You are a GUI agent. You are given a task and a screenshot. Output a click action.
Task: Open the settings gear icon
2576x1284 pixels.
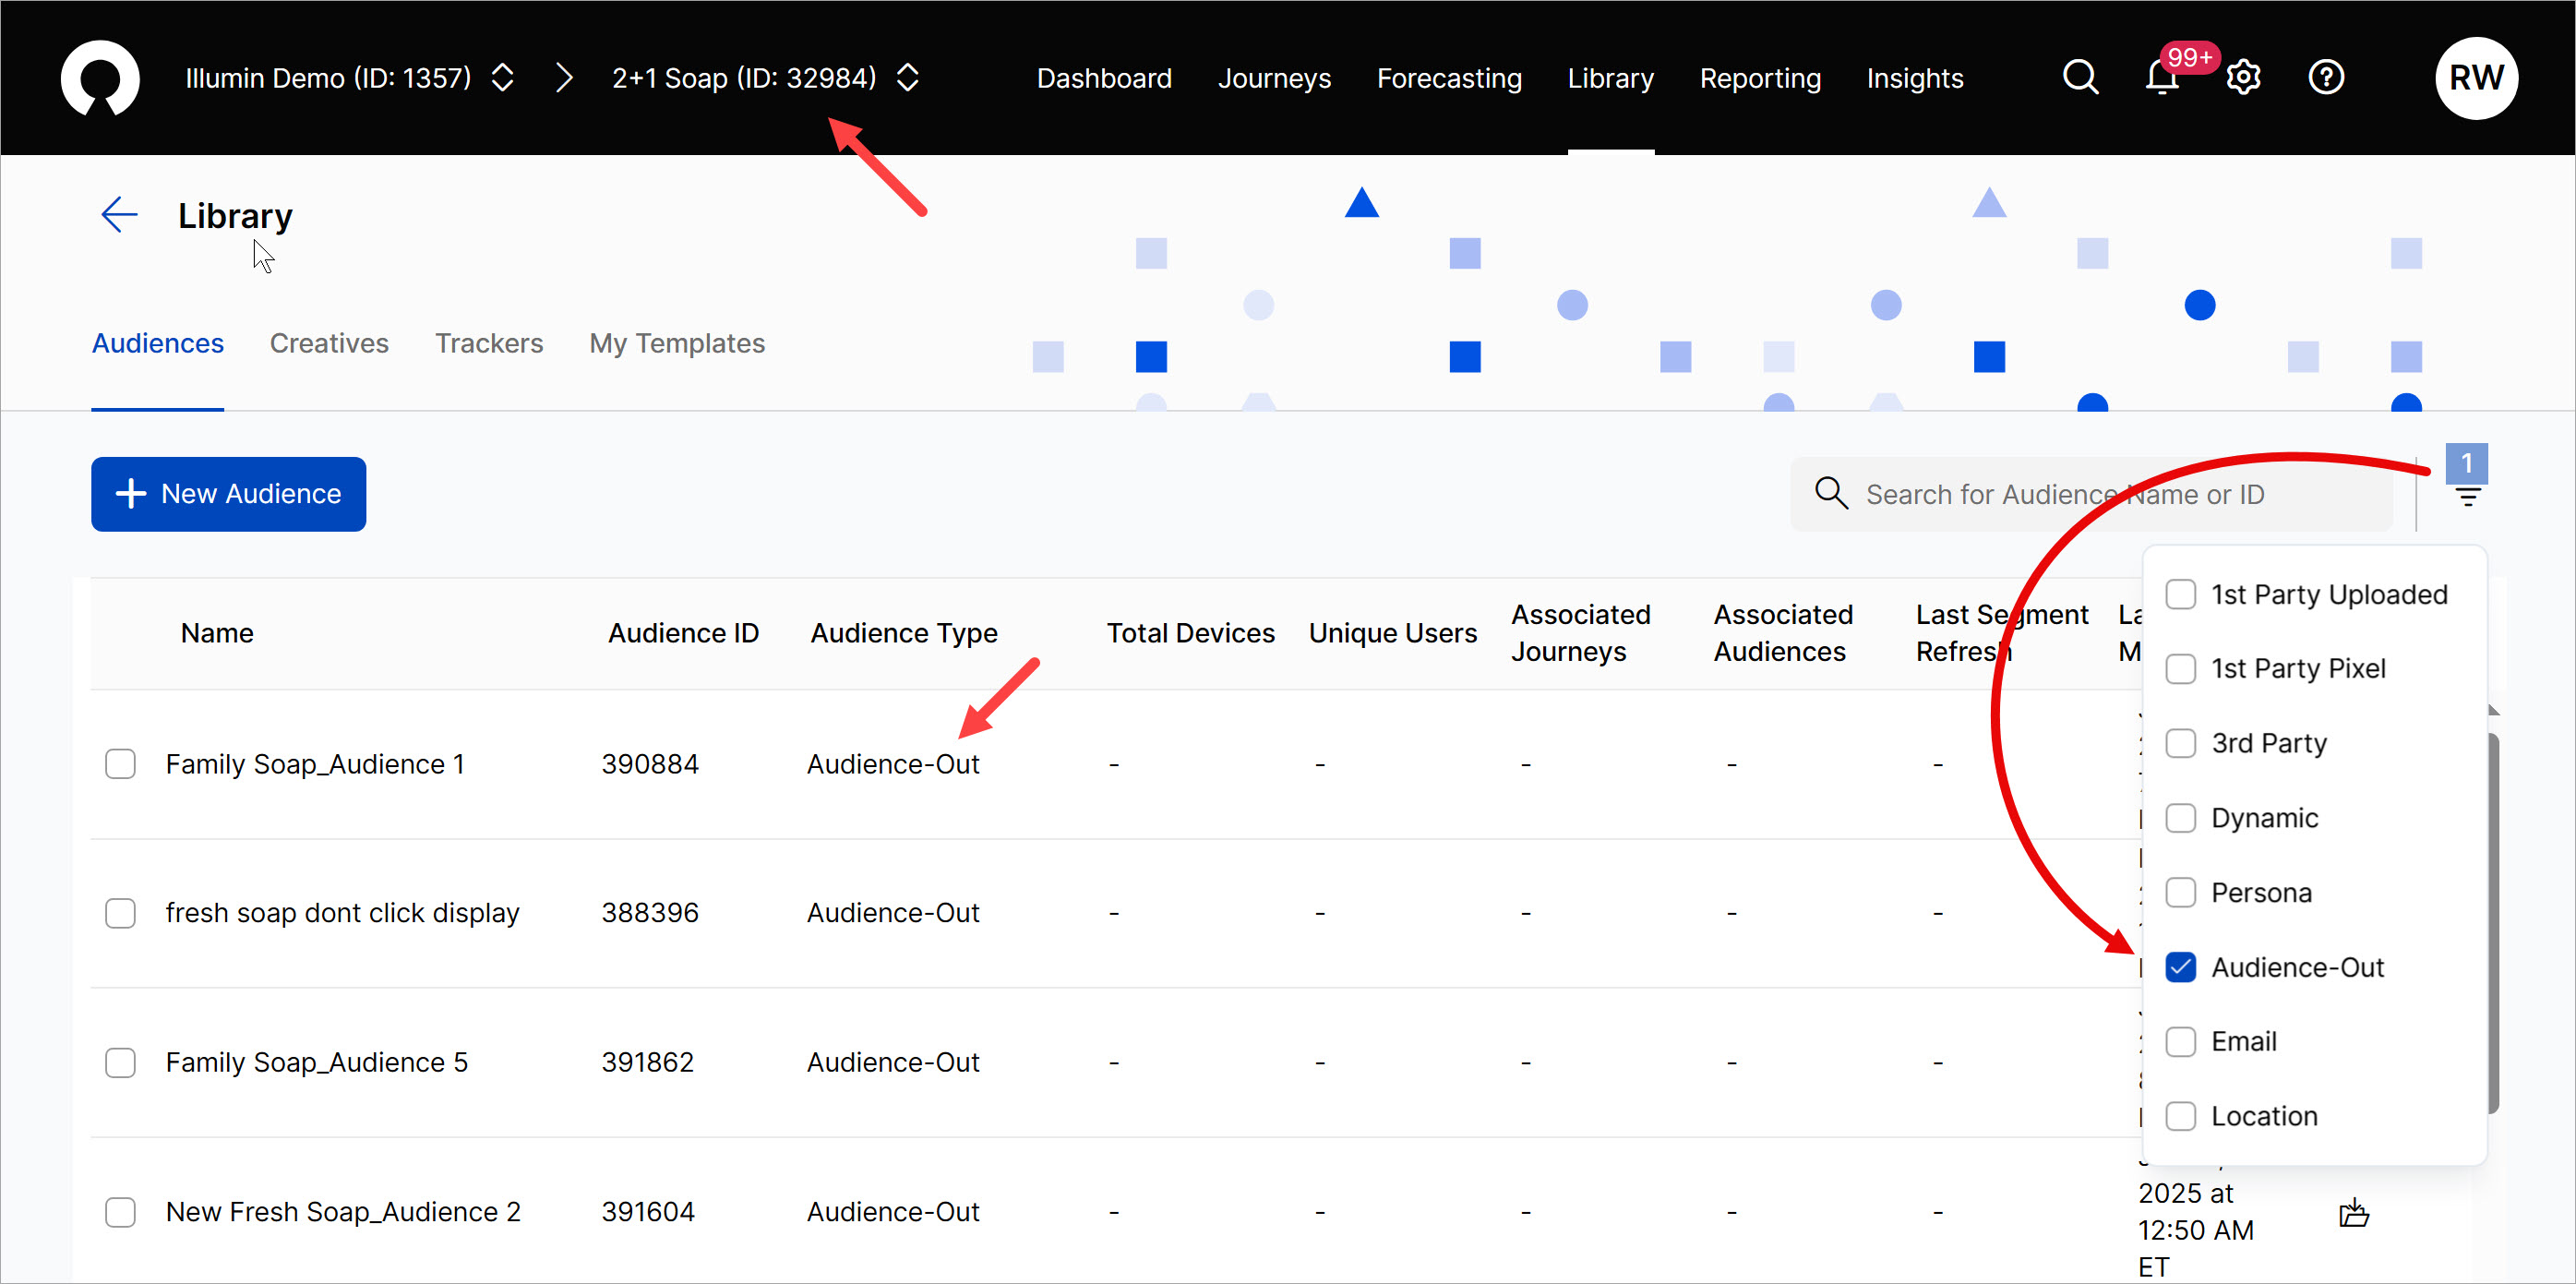tap(2243, 77)
